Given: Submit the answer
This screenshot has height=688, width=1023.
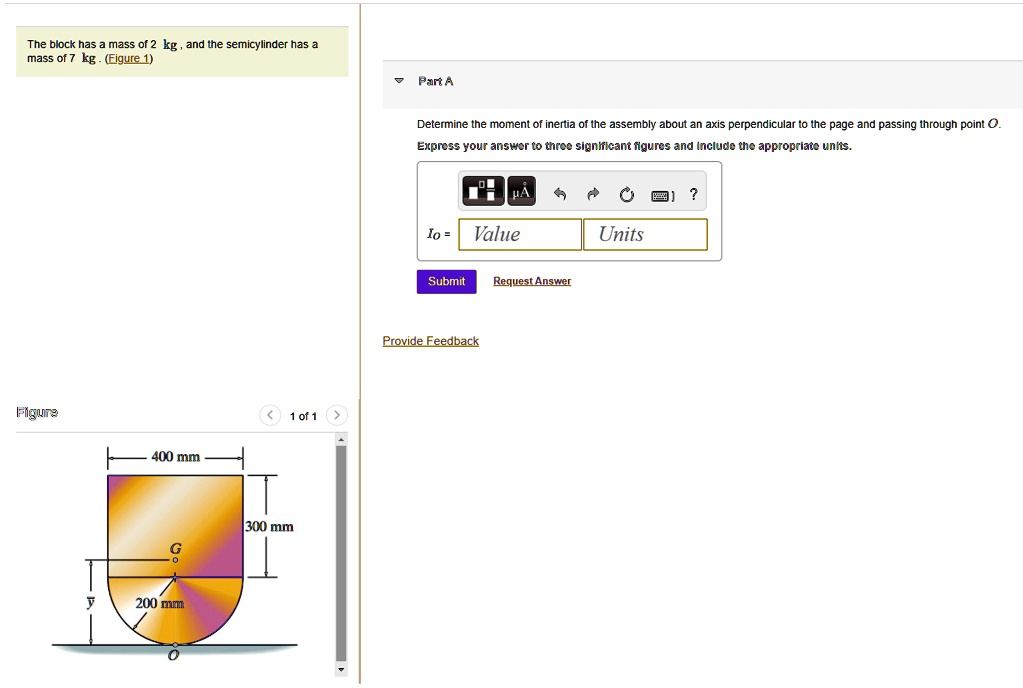Looking at the screenshot, I should point(446,281).
